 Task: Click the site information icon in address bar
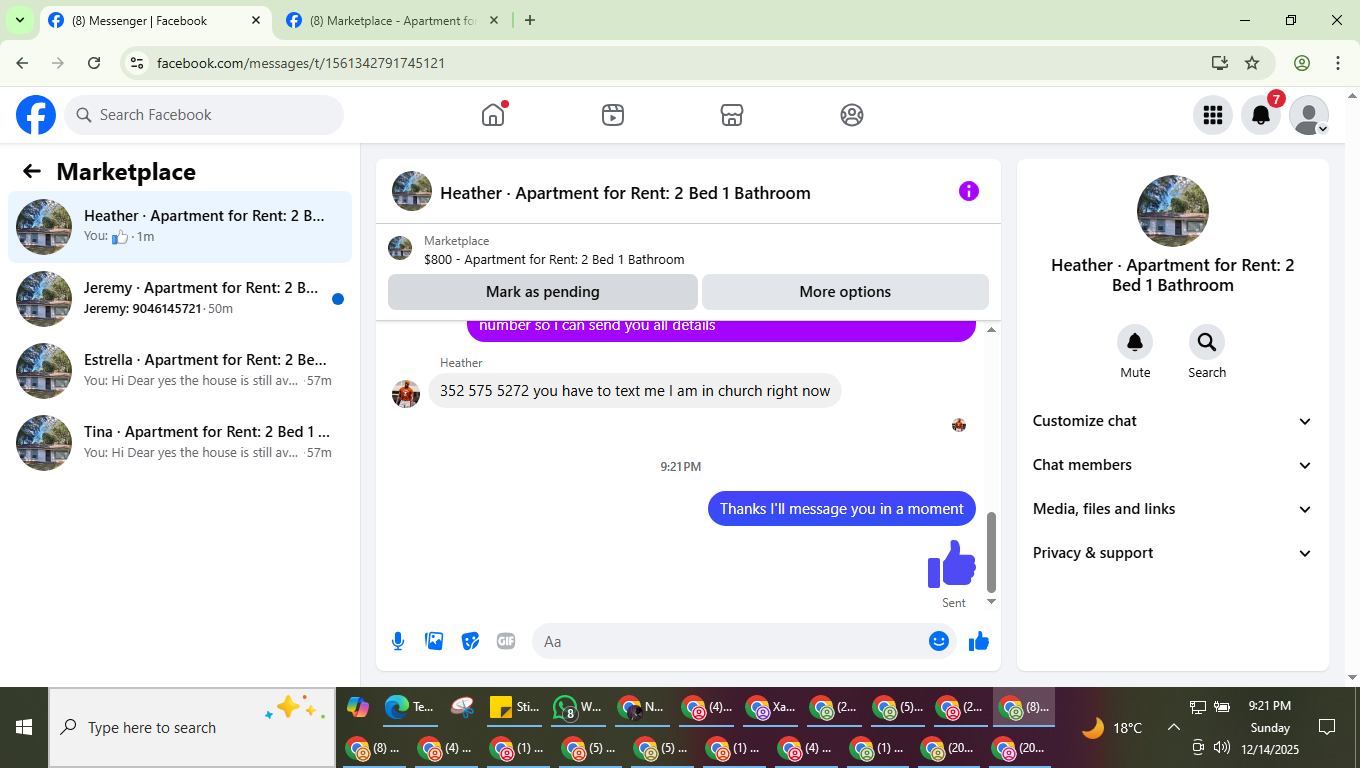pos(138,63)
